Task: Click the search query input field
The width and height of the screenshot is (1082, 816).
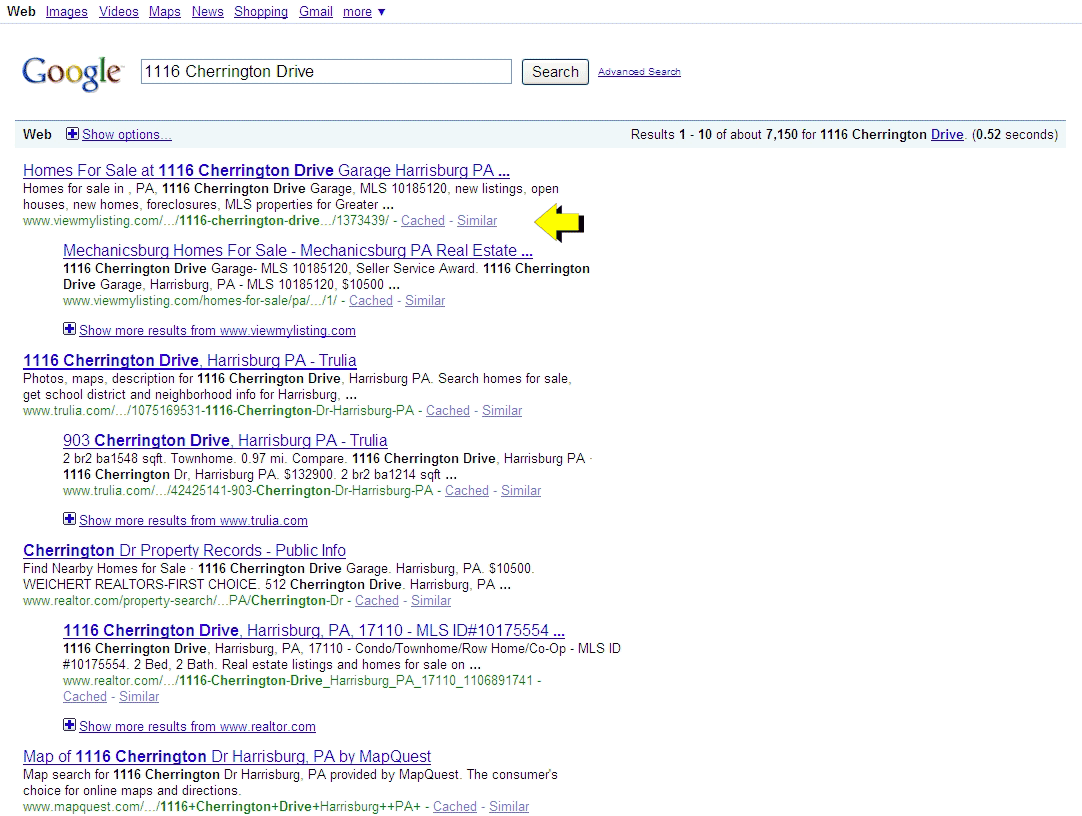Action: click(x=326, y=72)
